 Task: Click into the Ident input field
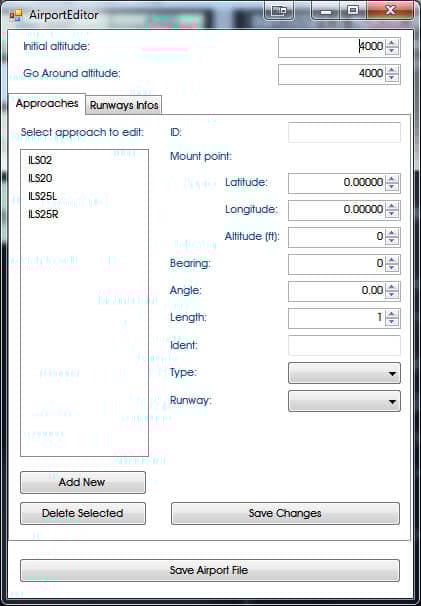click(344, 346)
